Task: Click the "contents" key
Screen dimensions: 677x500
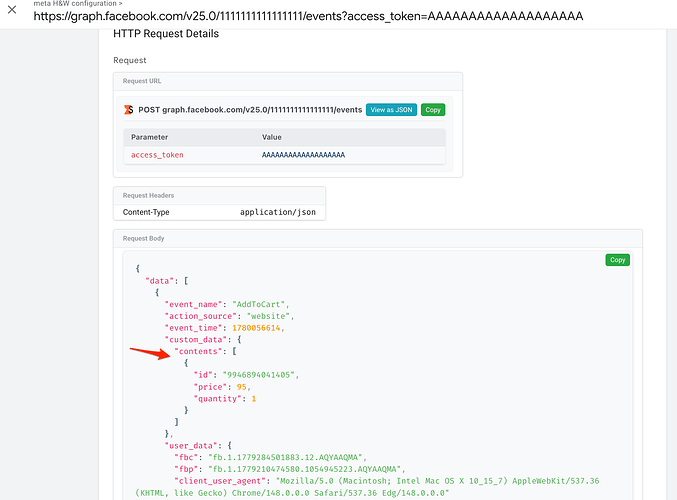Action: point(198,351)
